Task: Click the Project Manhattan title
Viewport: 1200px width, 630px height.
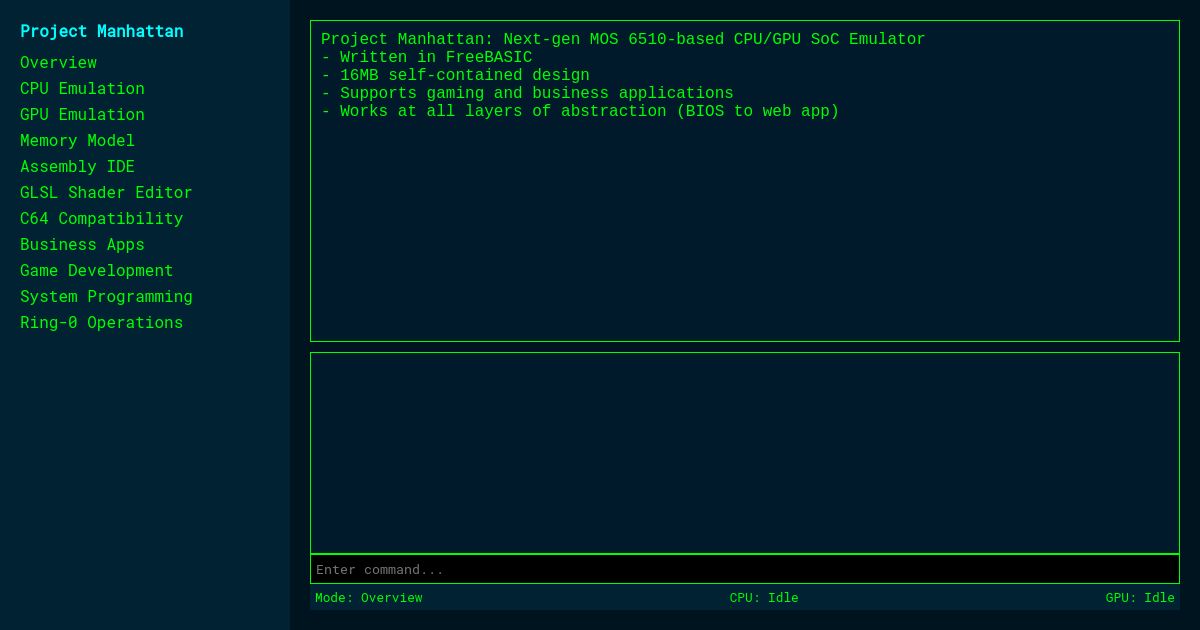Action: pyautogui.click(x=102, y=31)
